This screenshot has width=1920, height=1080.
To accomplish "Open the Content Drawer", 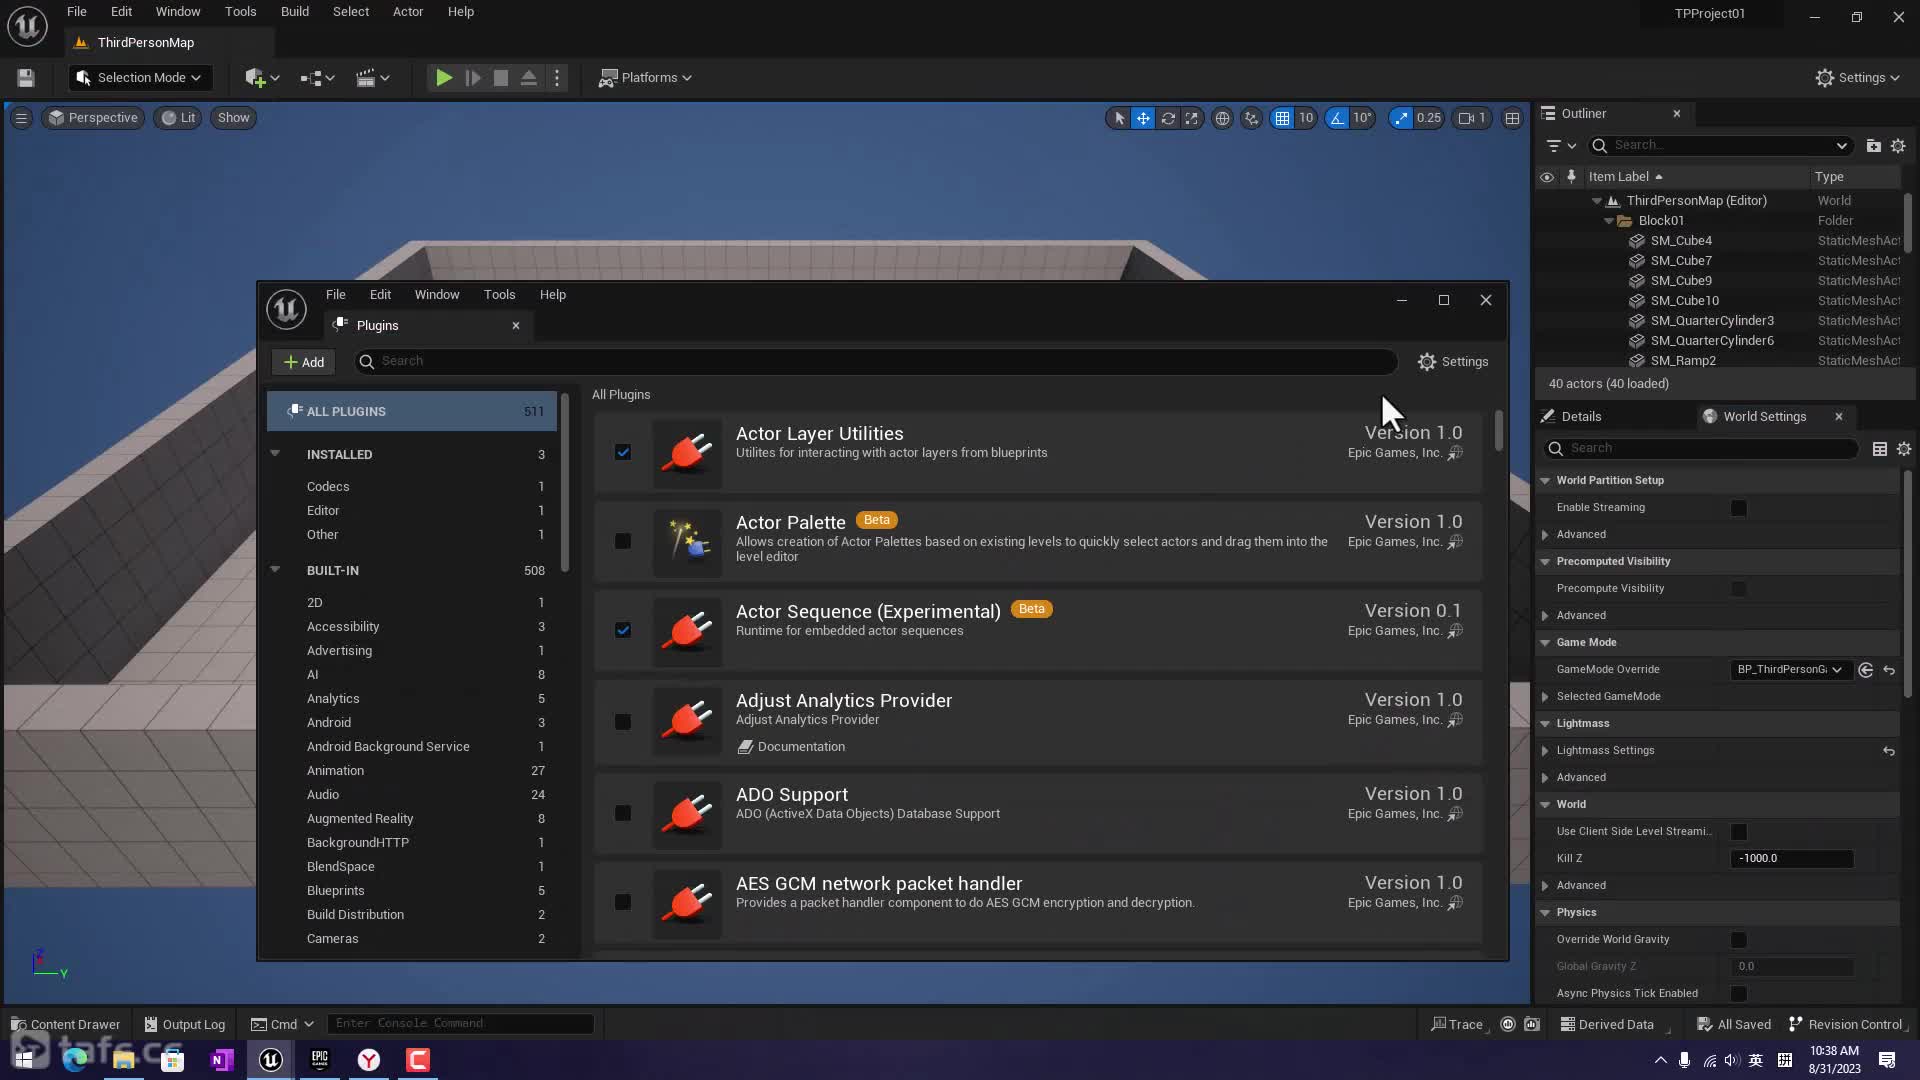I will click(x=65, y=1025).
